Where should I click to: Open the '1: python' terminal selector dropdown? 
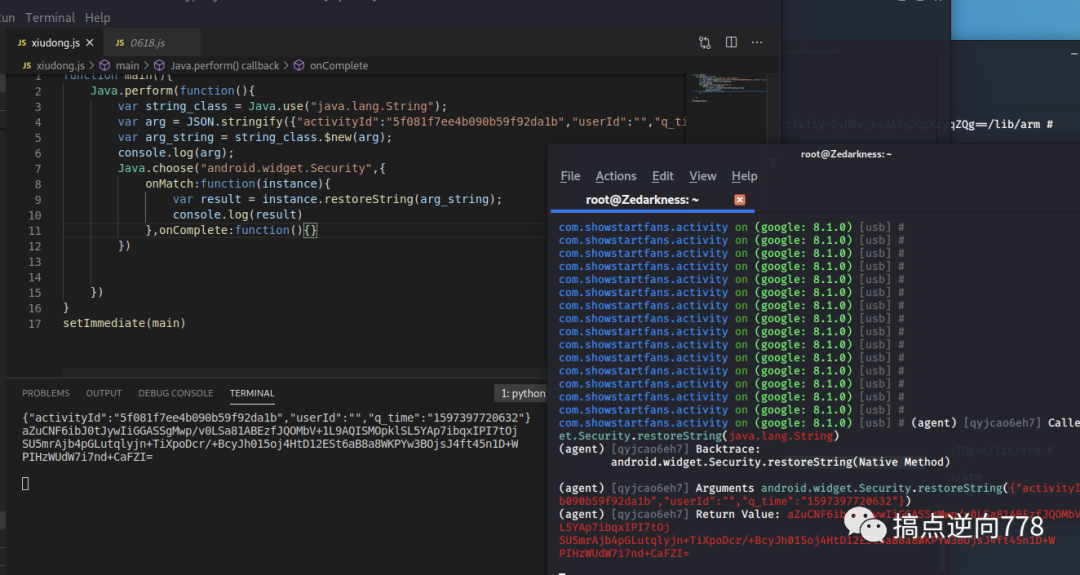(521, 393)
